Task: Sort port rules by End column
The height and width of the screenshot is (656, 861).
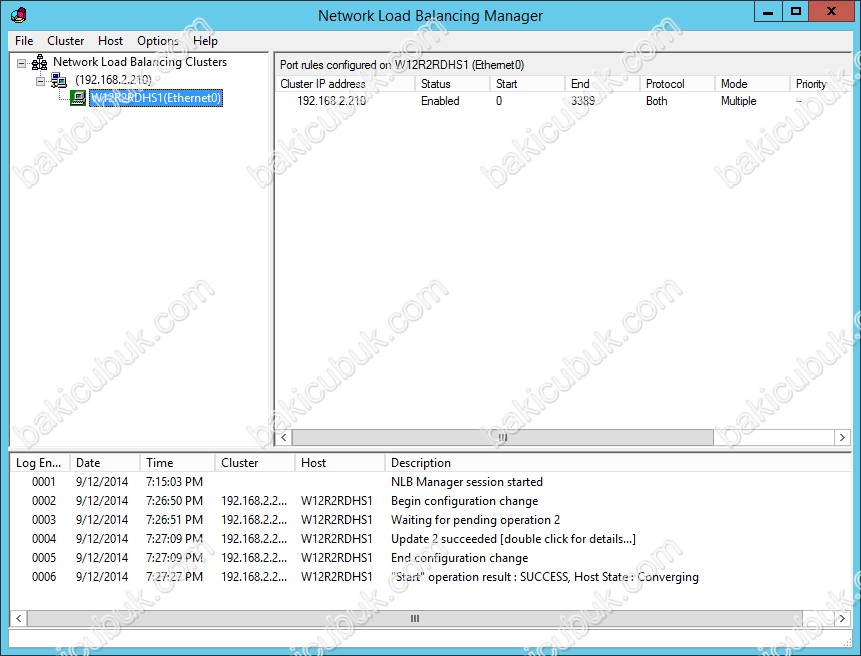Action: pyautogui.click(x=602, y=83)
